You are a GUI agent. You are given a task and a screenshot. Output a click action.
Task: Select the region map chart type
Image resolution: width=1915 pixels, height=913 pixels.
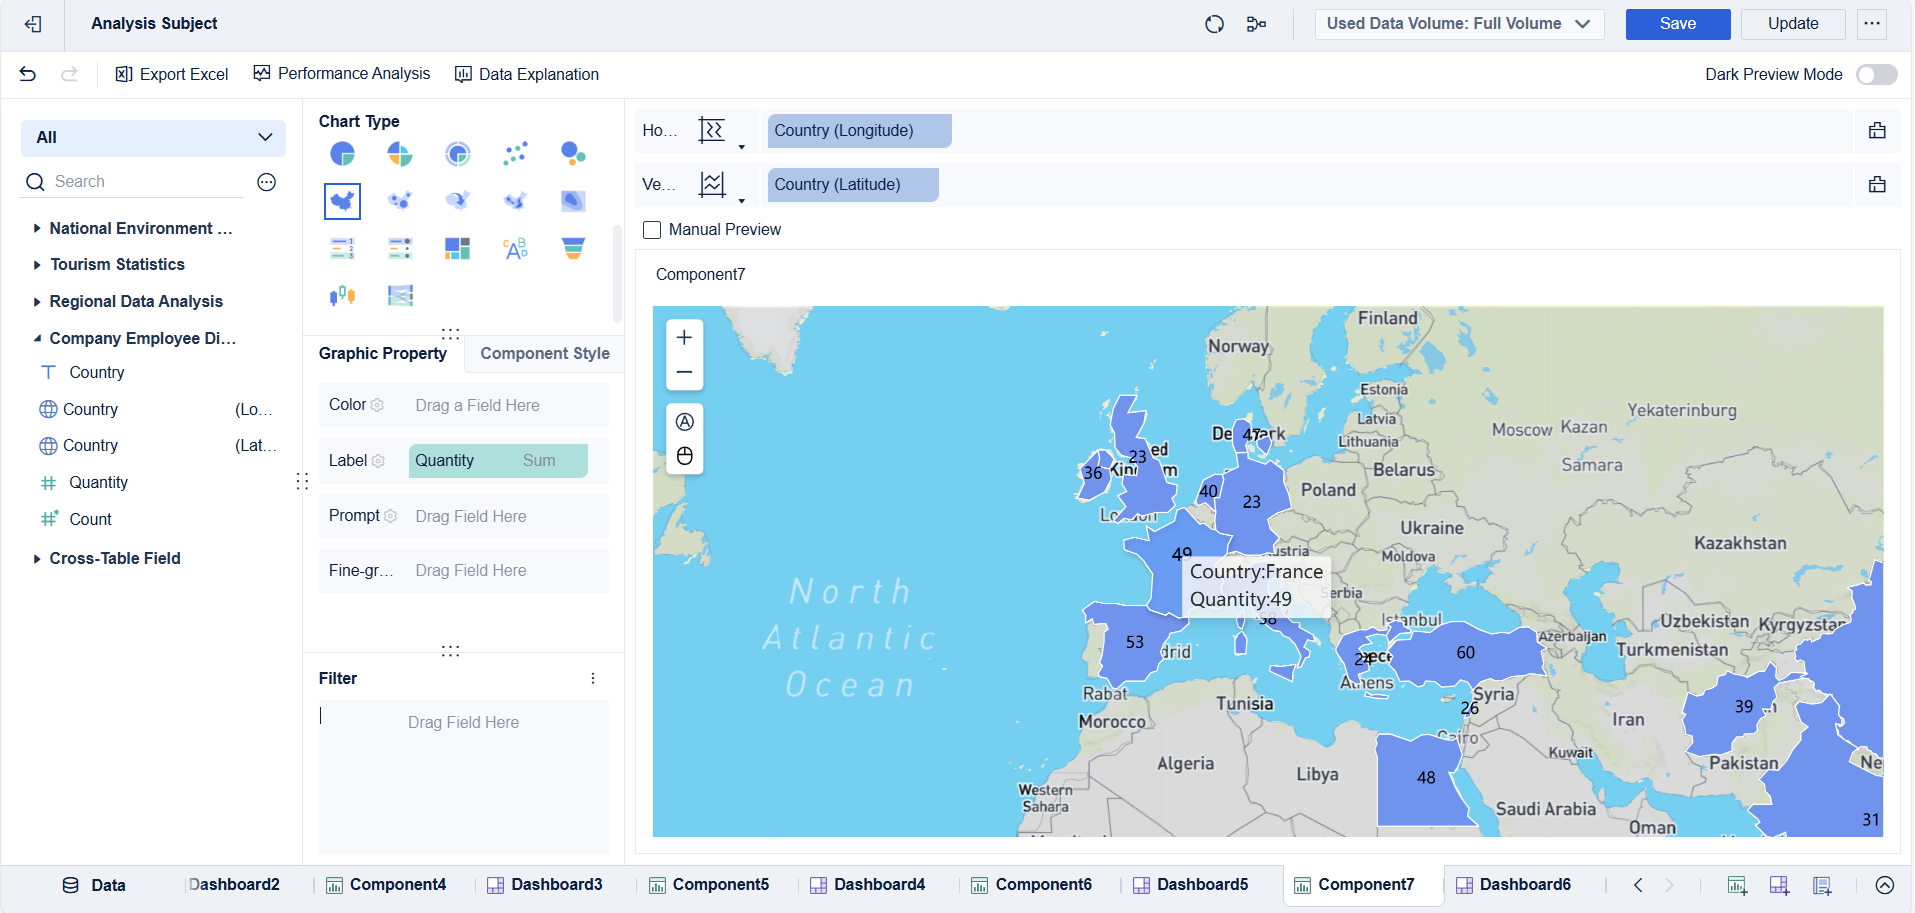coord(342,201)
